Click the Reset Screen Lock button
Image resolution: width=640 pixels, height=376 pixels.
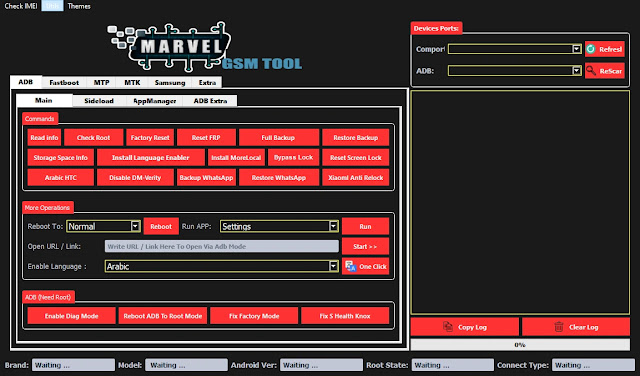356,158
